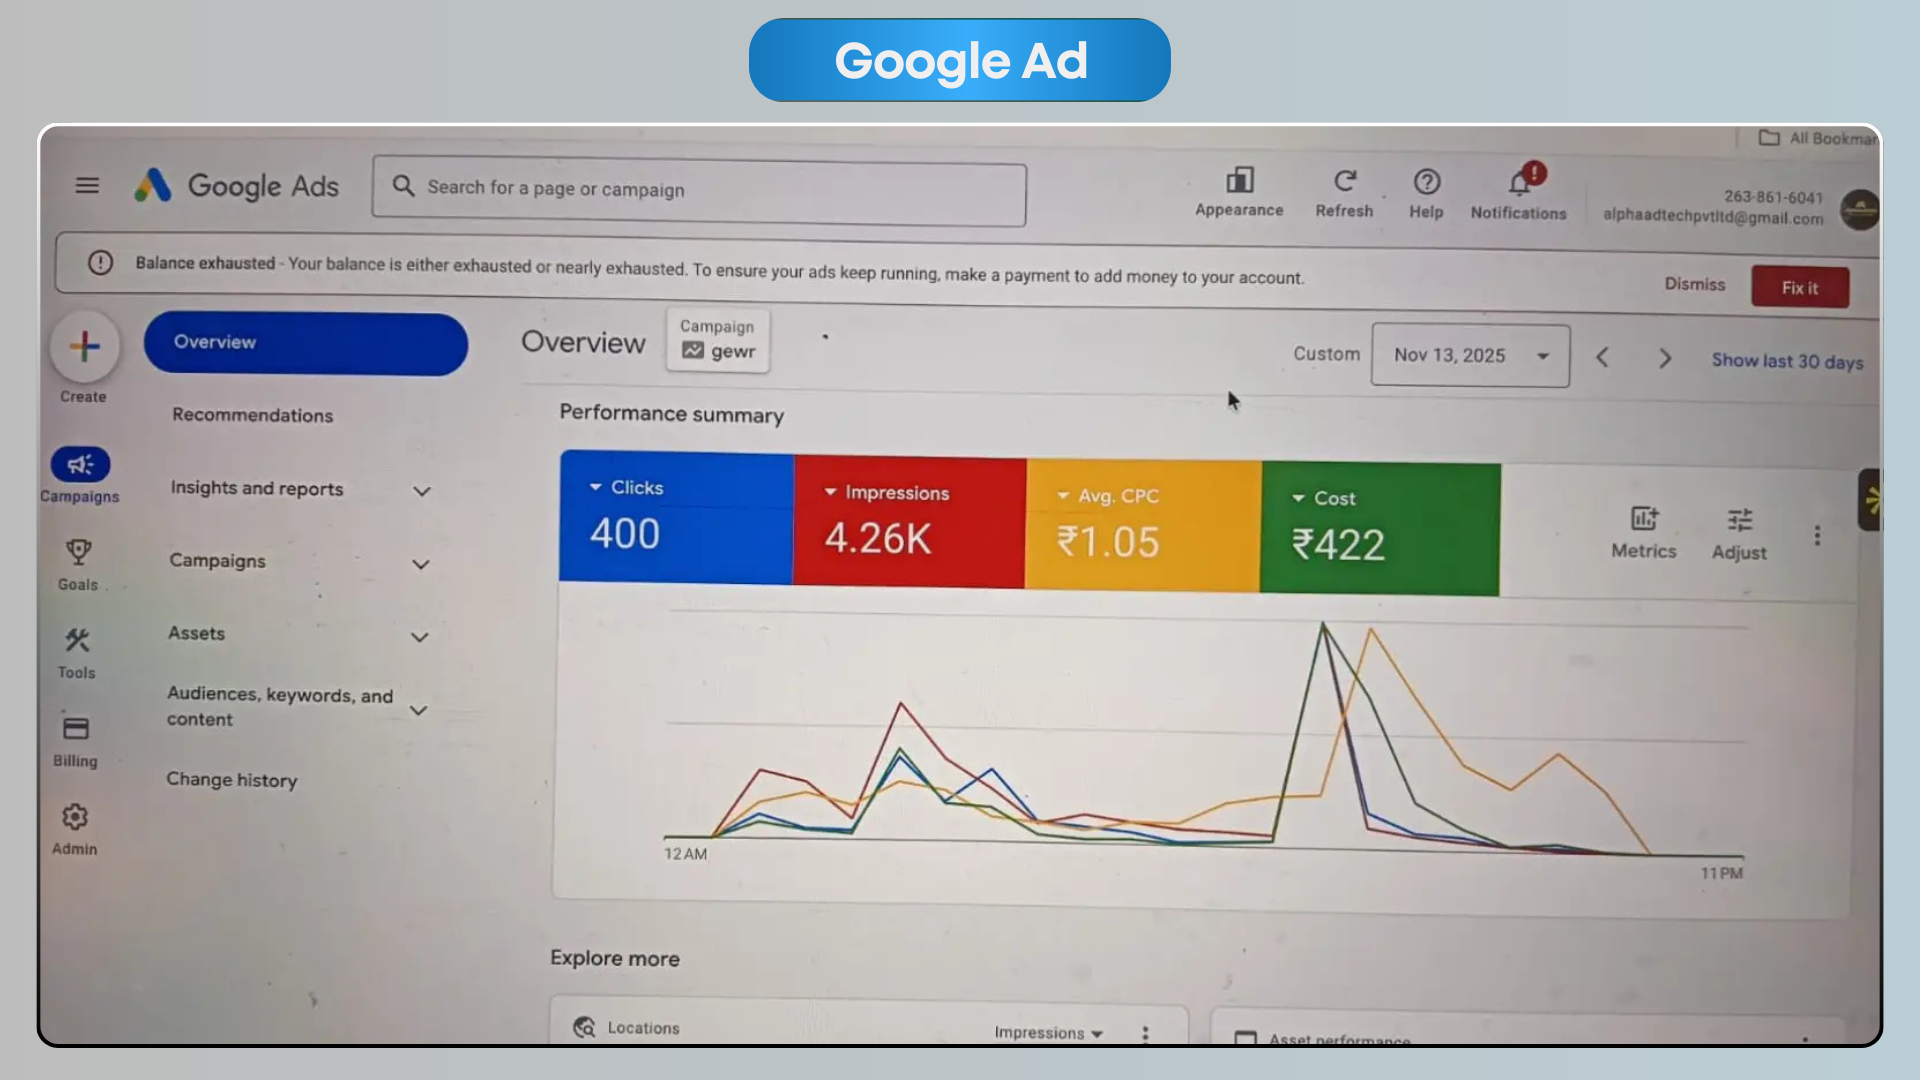
Task: Open the Appearance settings icon
Action: click(1239, 180)
